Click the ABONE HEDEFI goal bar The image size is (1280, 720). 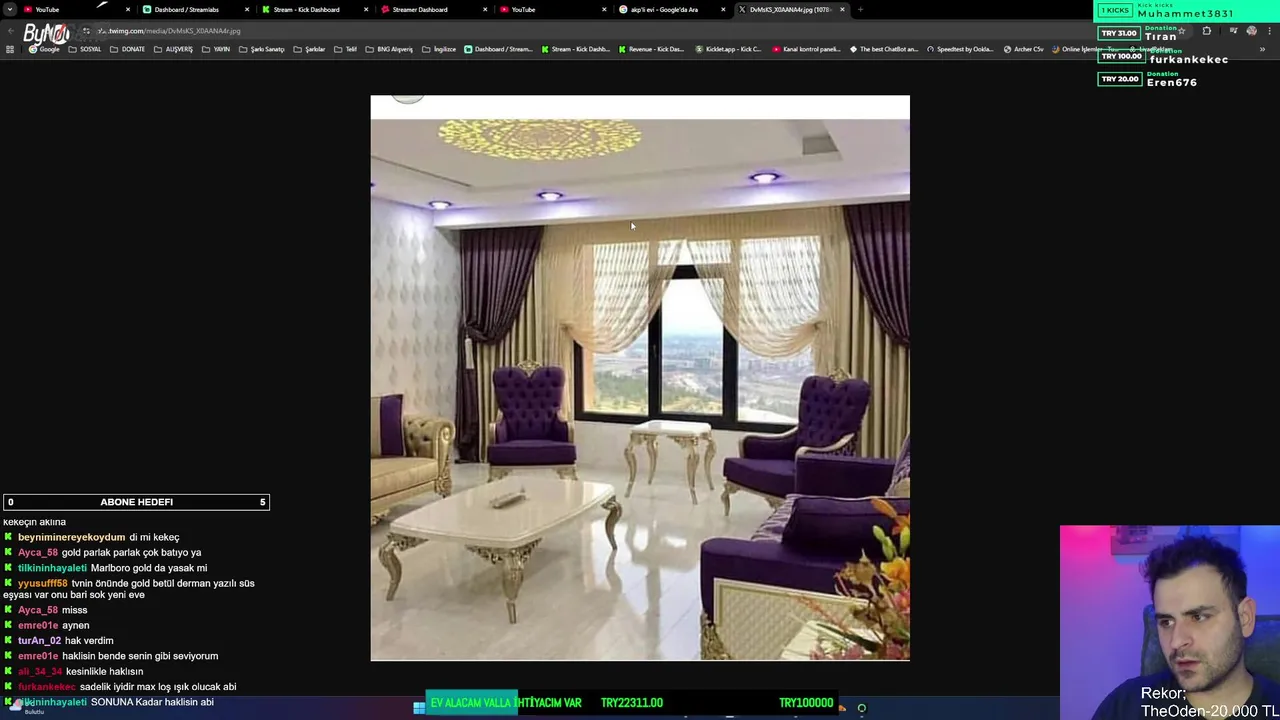click(136, 502)
